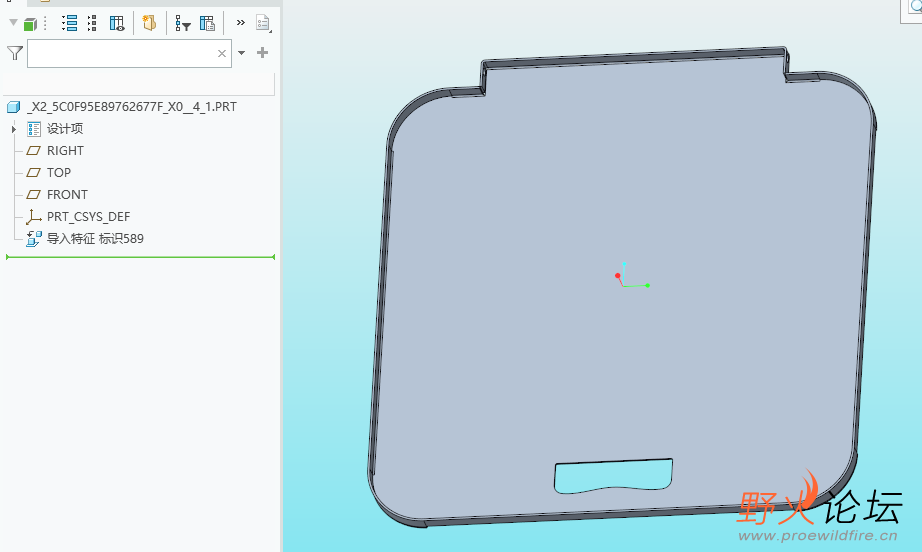Click the part icon beside root filename
The width and height of the screenshot is (922, 552).
pos(14,107)
